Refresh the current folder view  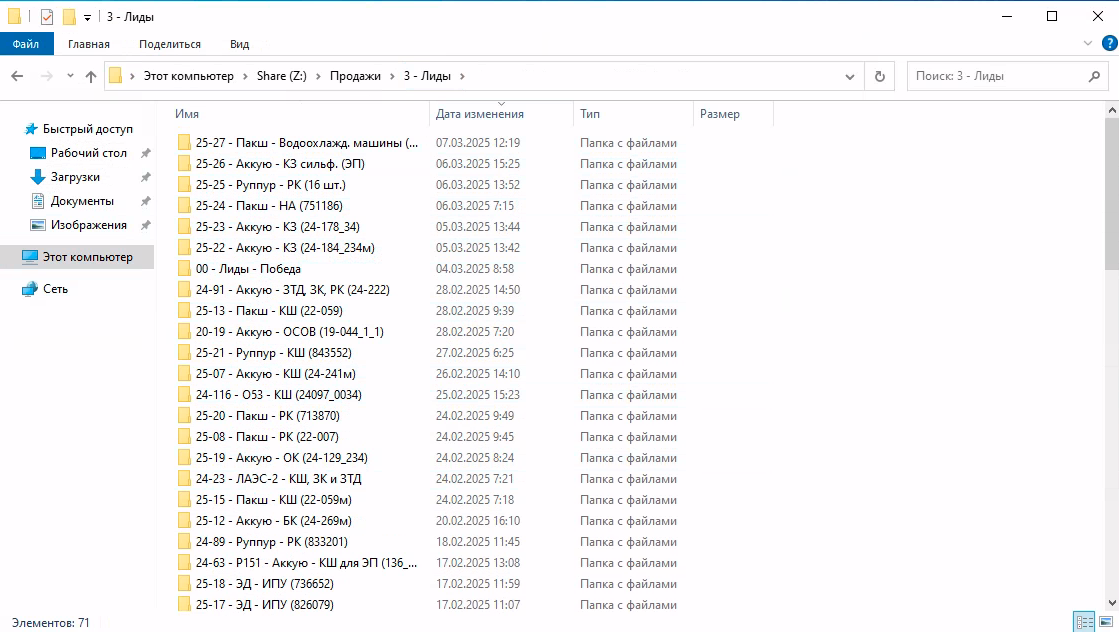click(879, 76)
